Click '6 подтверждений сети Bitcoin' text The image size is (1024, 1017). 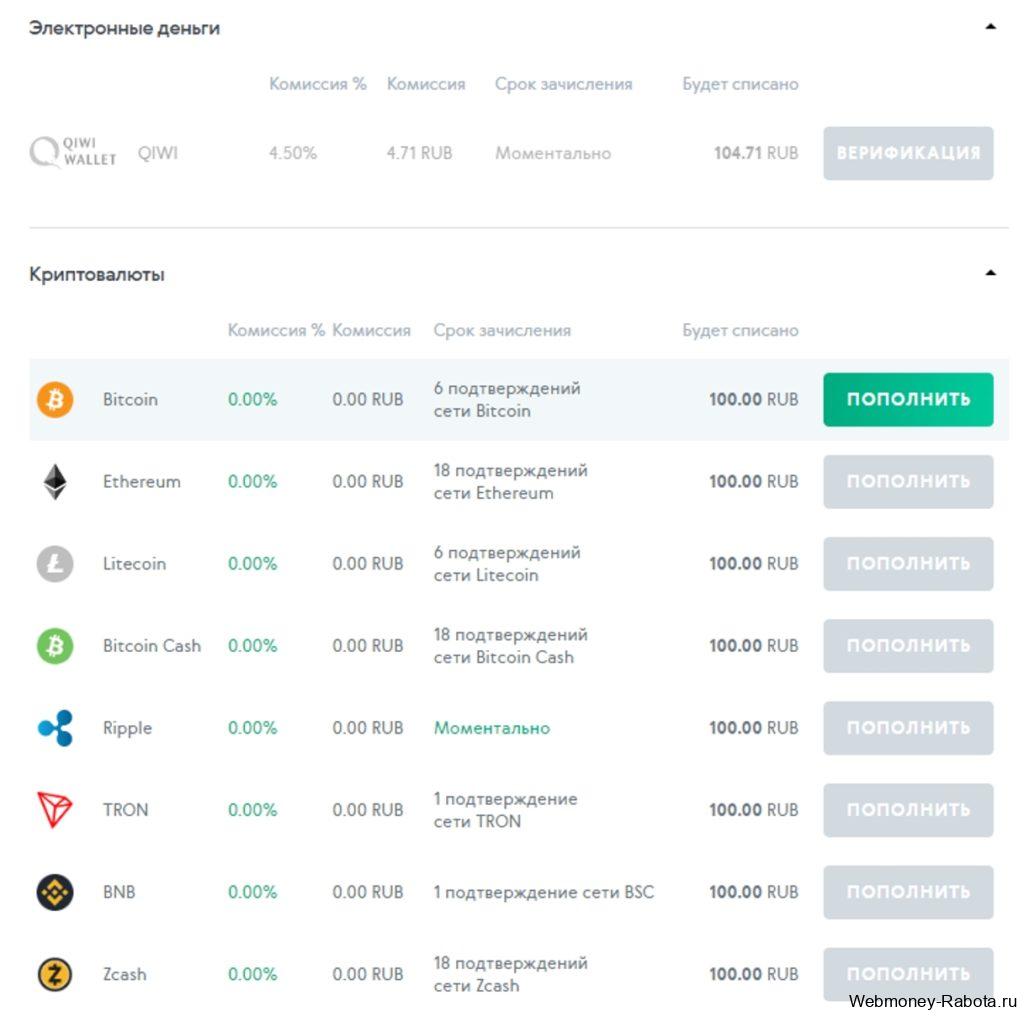click(507, 399)
